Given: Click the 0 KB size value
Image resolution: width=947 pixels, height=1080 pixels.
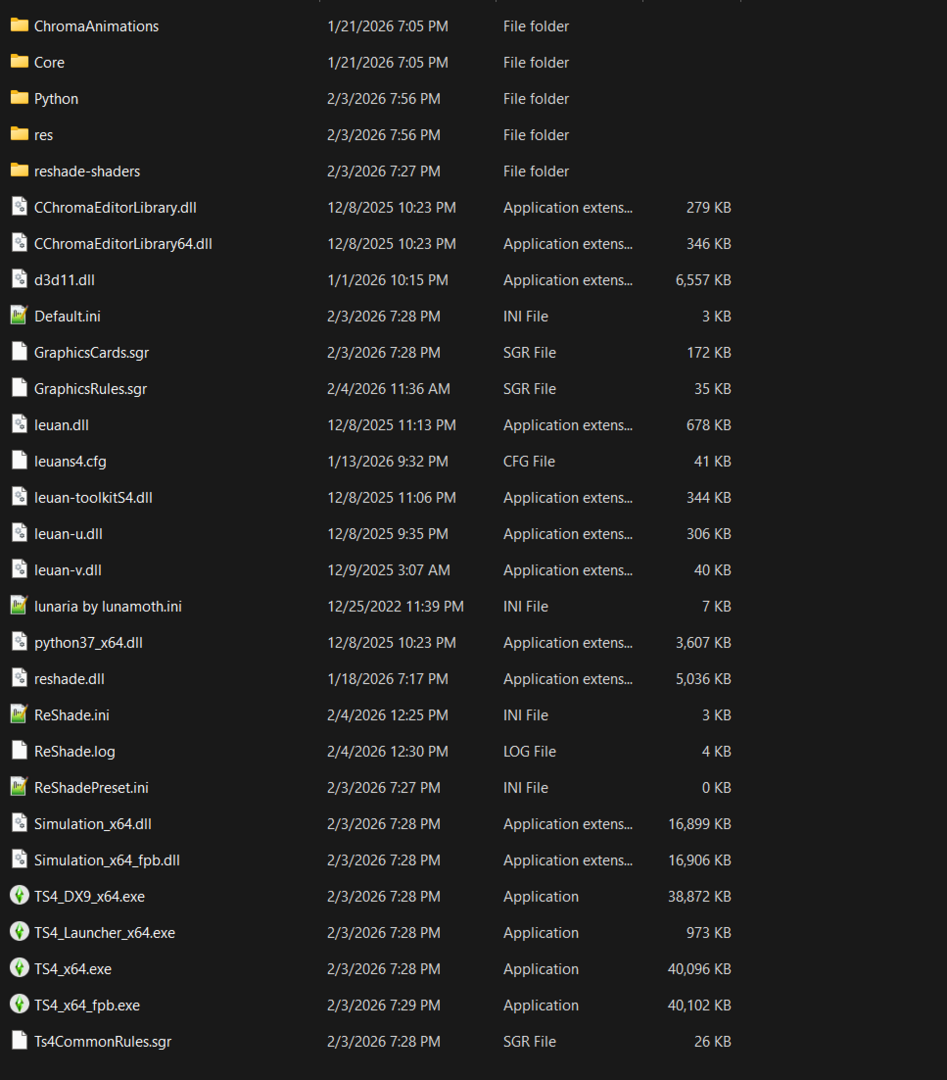Looking at the screenshot, I should click(x=717, y=788).
